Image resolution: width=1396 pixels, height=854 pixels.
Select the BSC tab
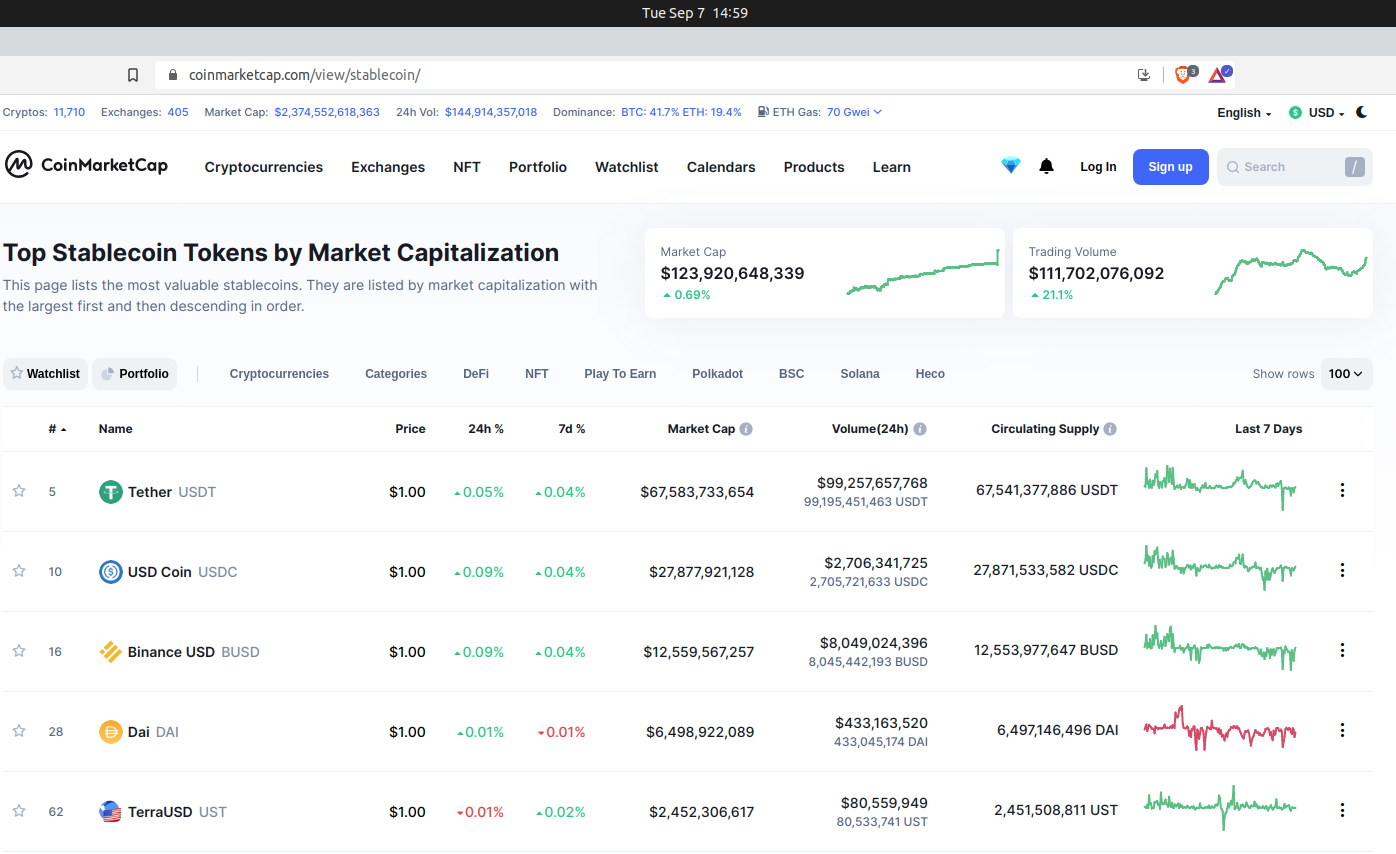click(792, 374)
